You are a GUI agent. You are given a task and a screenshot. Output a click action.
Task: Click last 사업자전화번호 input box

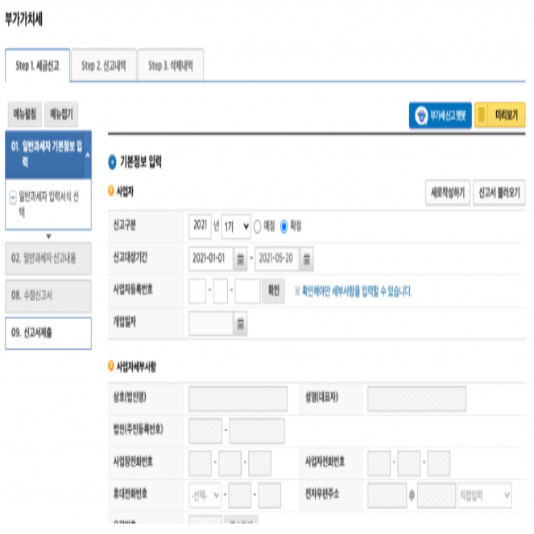coord(439,463)
